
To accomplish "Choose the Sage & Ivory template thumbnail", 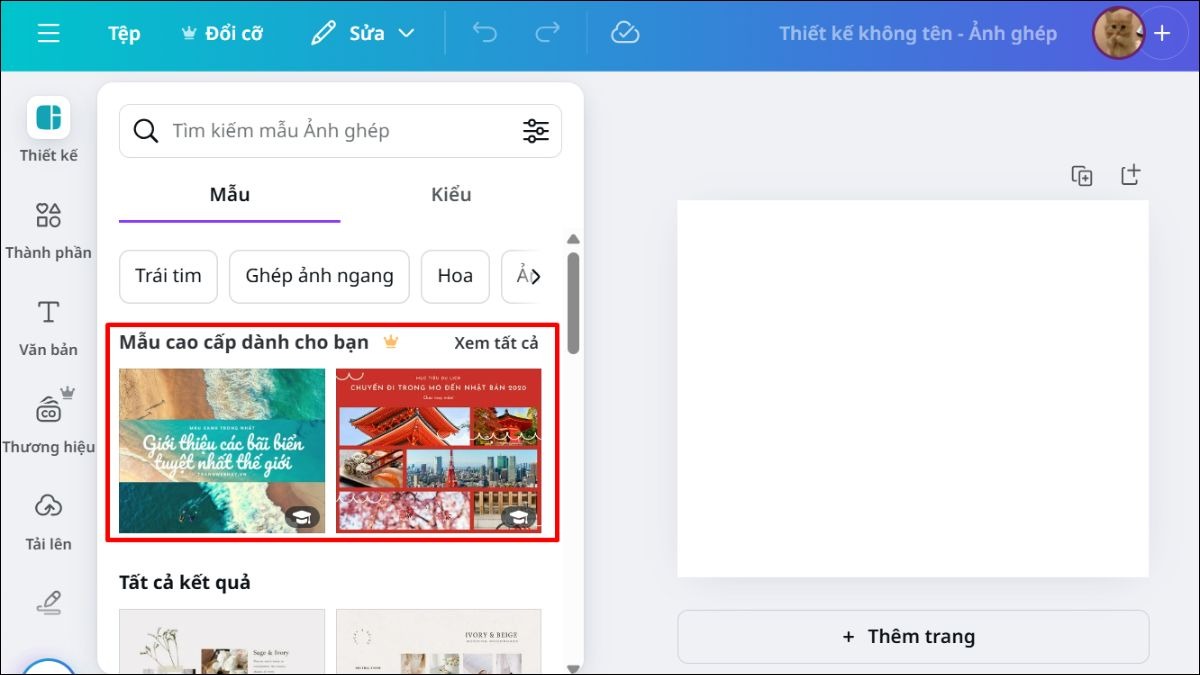I will tap(222, 641).
